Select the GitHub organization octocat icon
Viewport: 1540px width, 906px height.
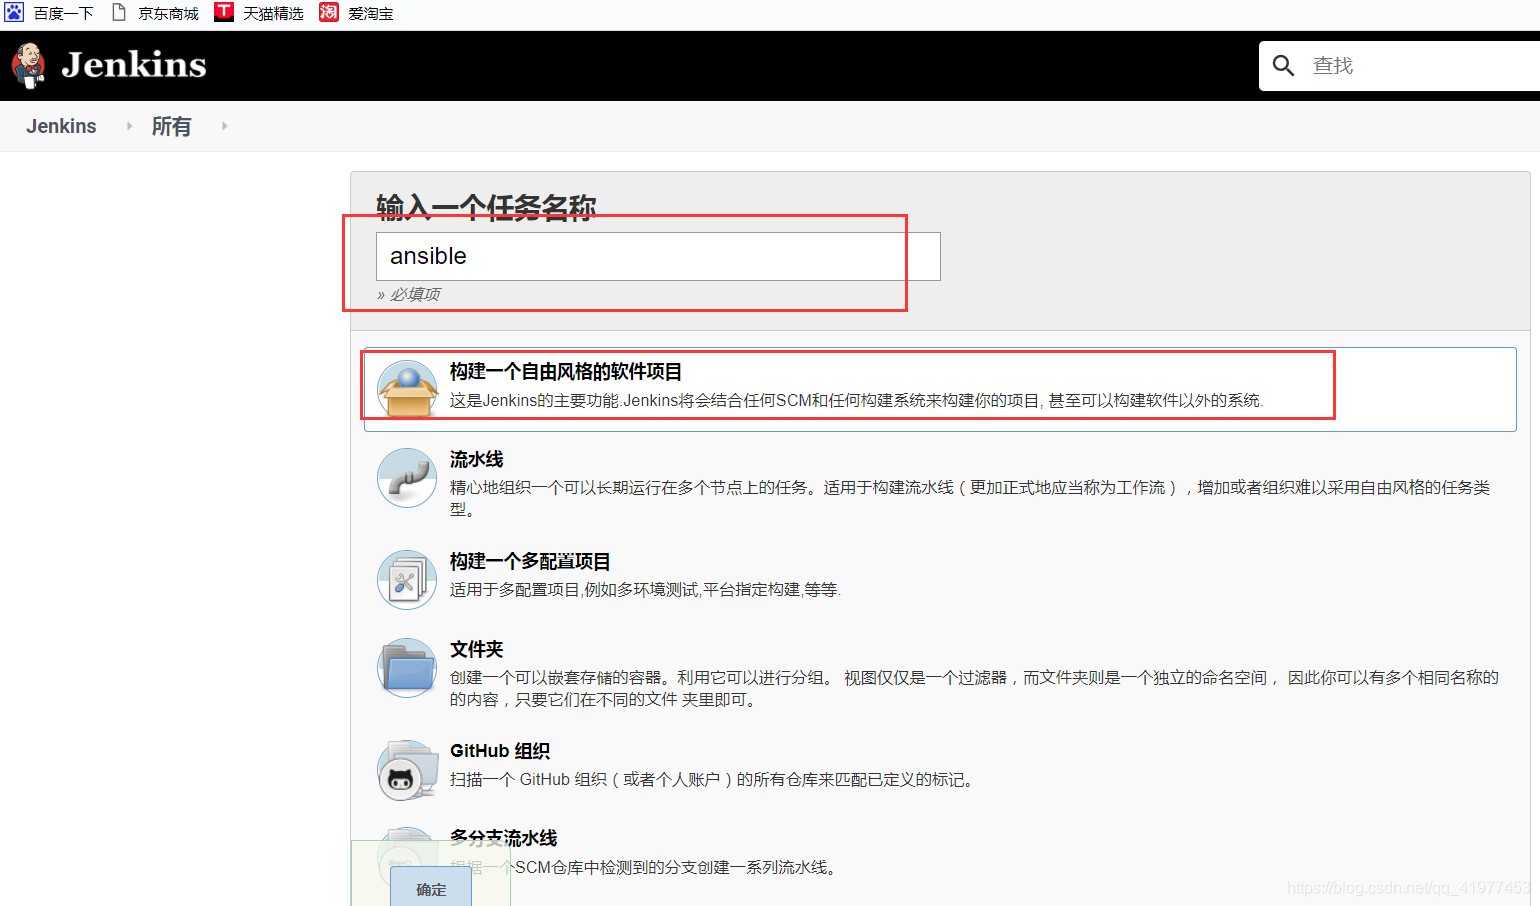407,770
